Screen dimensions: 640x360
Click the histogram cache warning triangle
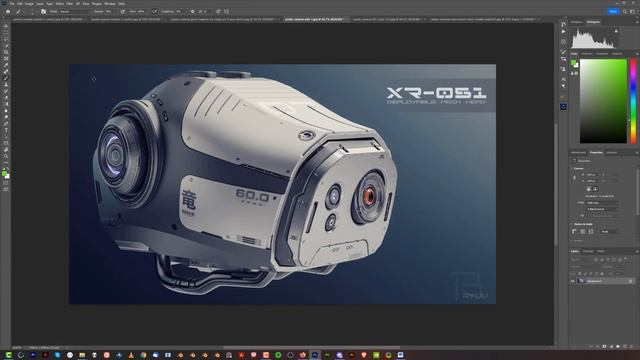click(x=616, y=31)
